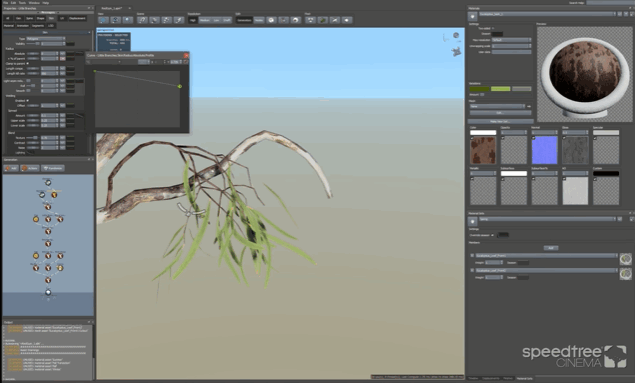
Task: Click the round camera gizmo in the viewport corner
Action: pos(456,36)
